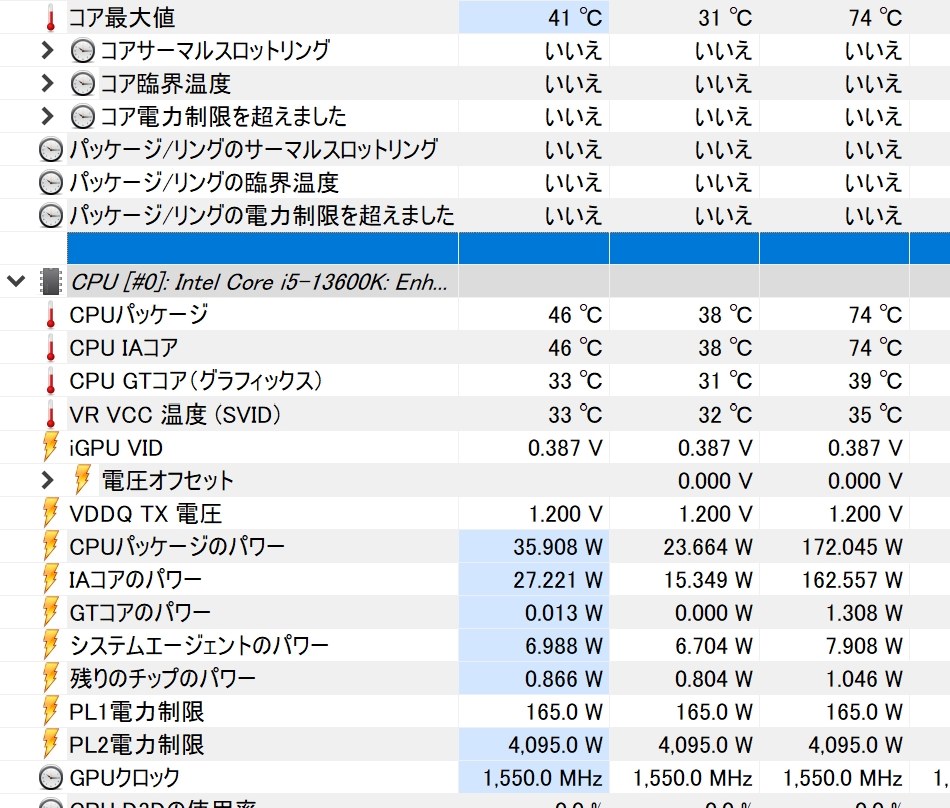Click the 0.866 W remaining chip current value
The height and width of the screenshot is (808, 950).
[x=563, y=679]
